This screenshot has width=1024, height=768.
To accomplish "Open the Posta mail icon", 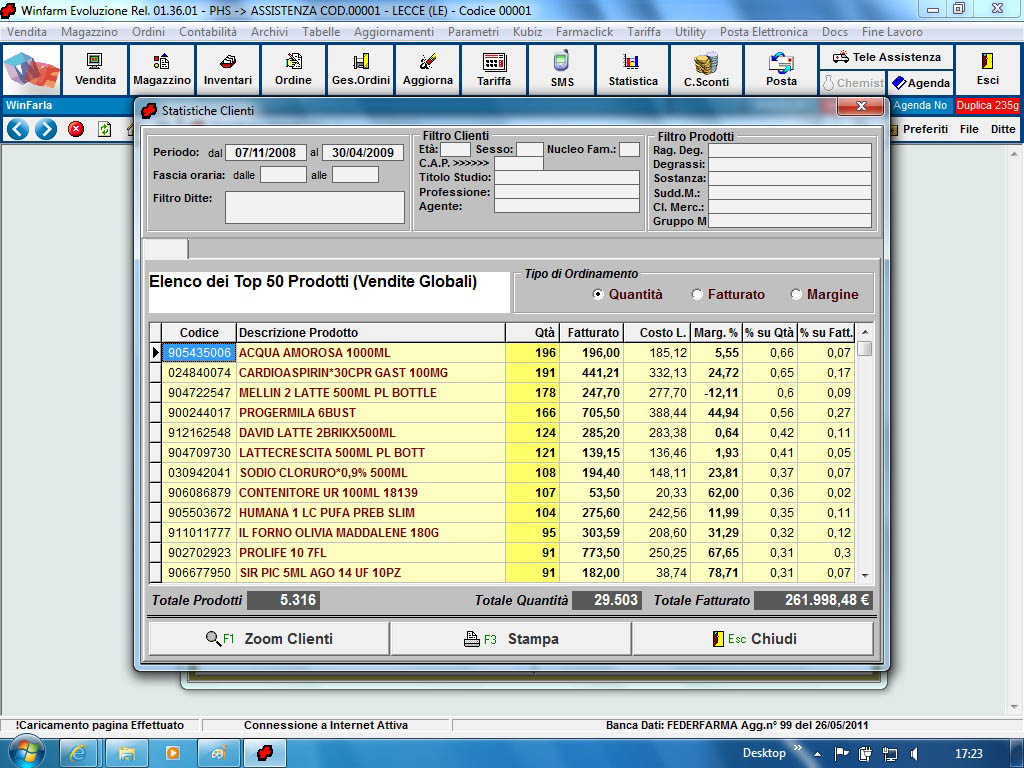I will 781,69.
